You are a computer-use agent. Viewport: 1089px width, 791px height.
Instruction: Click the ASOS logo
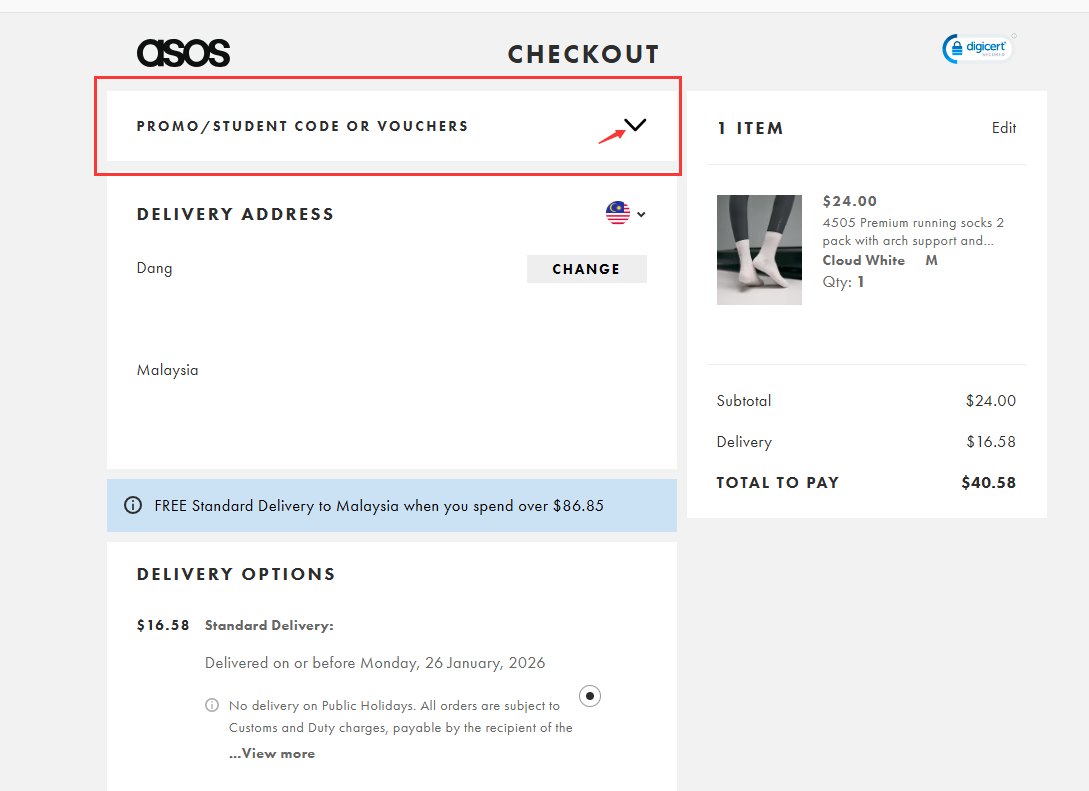pyautogui.click(x=183, y=53)
